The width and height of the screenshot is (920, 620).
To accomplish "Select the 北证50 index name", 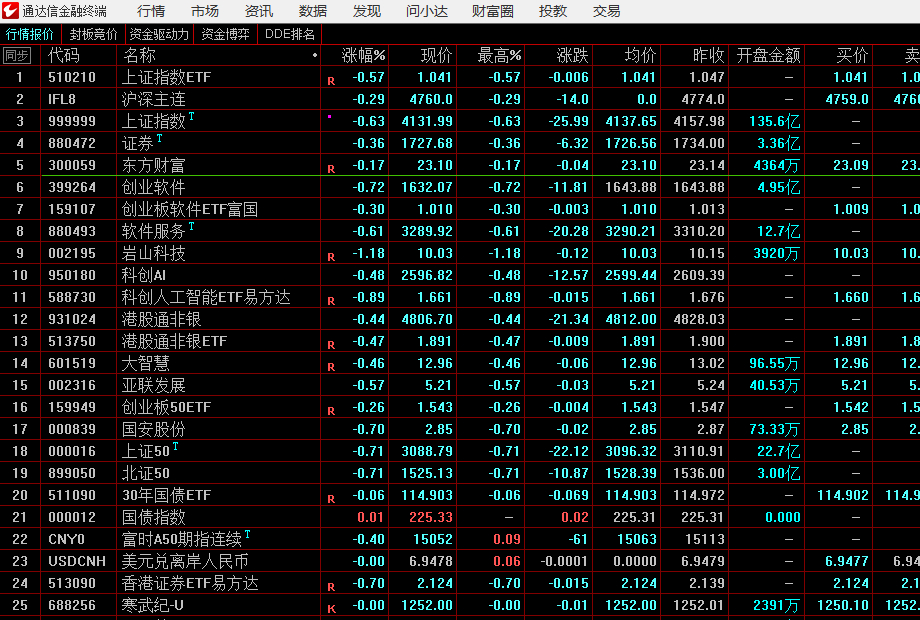I will 146,473.
